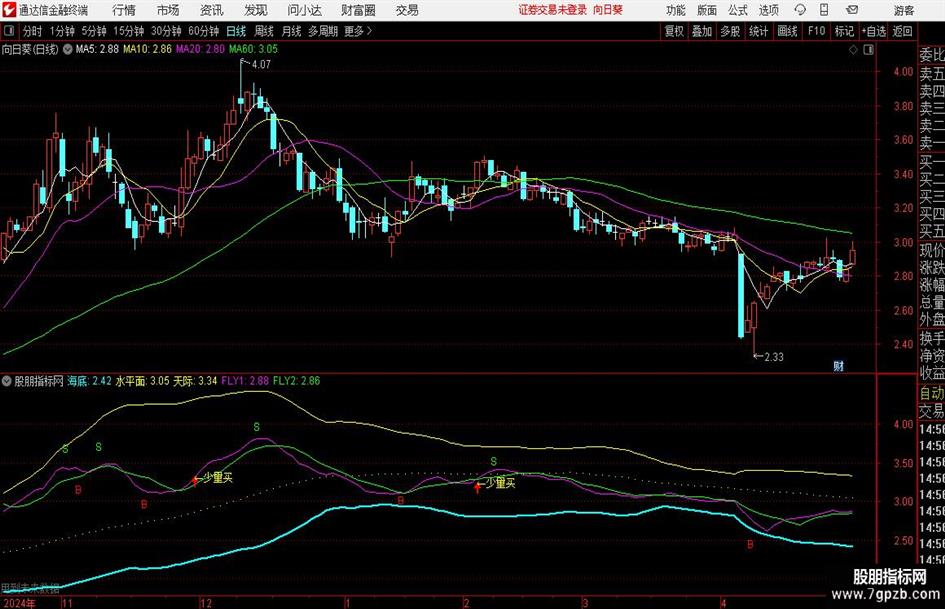Viewport: 945px width, 609px height.
Task: Click the 证券交易未登录 login link
Action: (553, 10)
